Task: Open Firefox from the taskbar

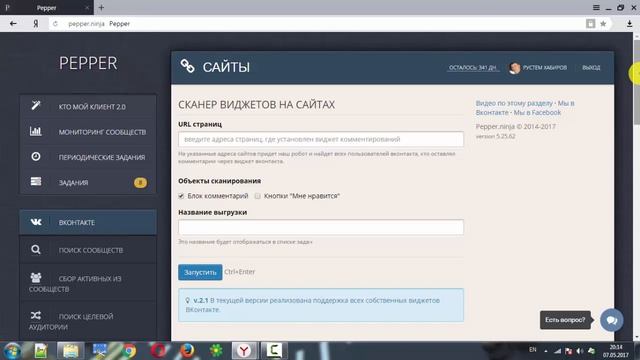Action: (x=187, y=351)
